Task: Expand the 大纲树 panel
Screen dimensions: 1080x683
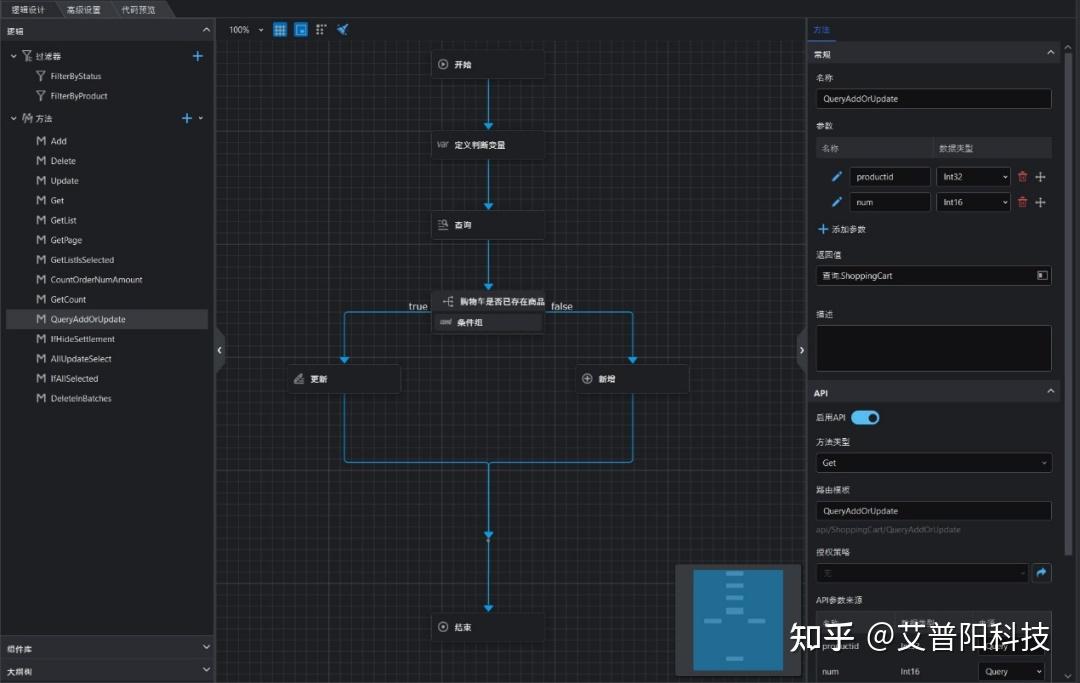Action: (206, 669)
